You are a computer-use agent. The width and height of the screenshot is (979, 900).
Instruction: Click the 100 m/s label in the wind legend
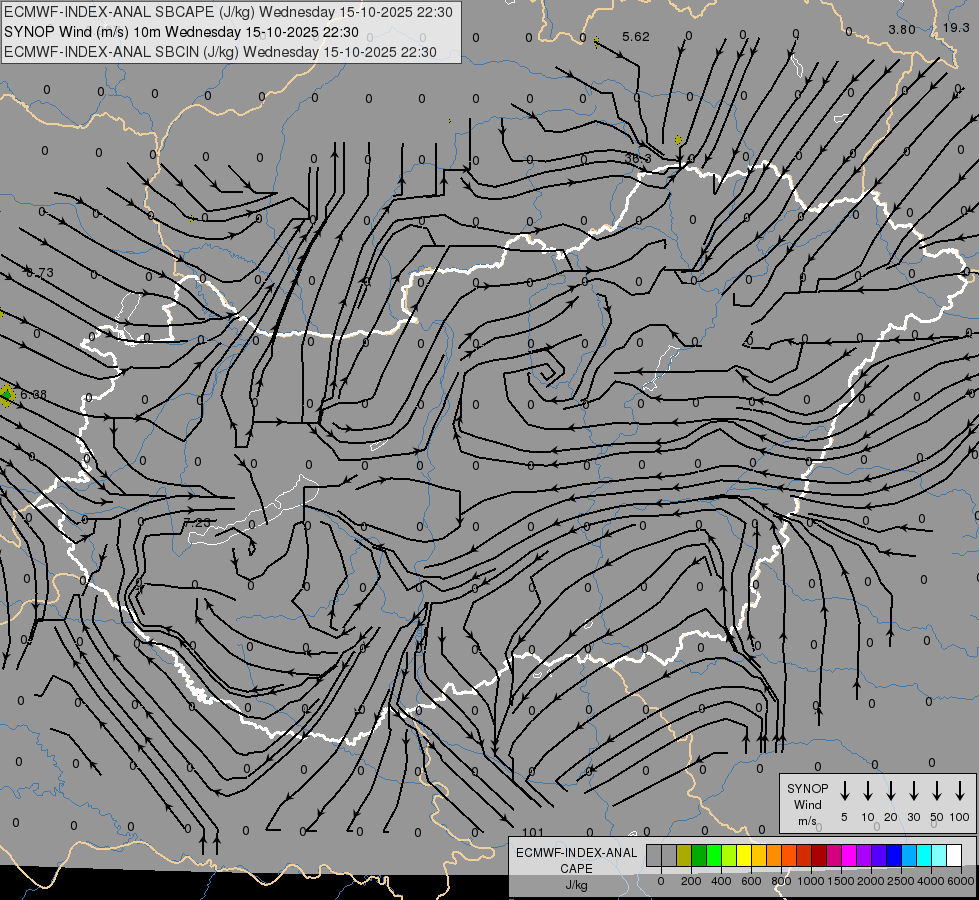click(960, 817)
